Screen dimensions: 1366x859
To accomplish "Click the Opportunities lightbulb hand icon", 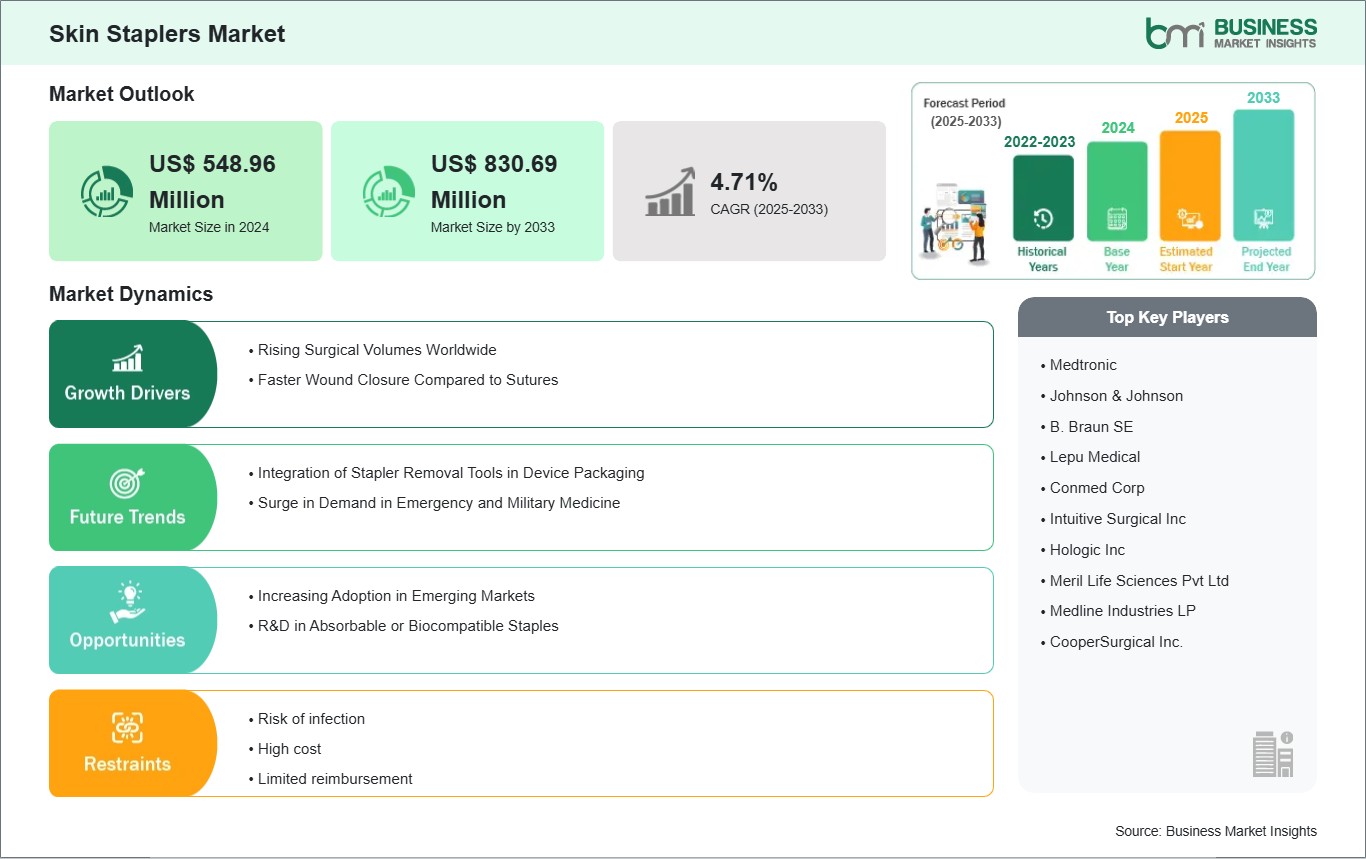I will 127,605.
